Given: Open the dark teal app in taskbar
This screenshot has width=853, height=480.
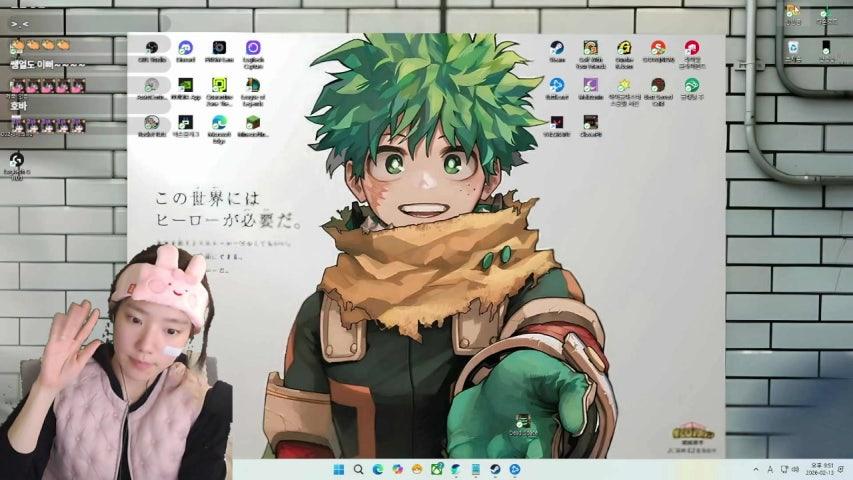Looking at the screenshot, I should [x=456, y=469].
